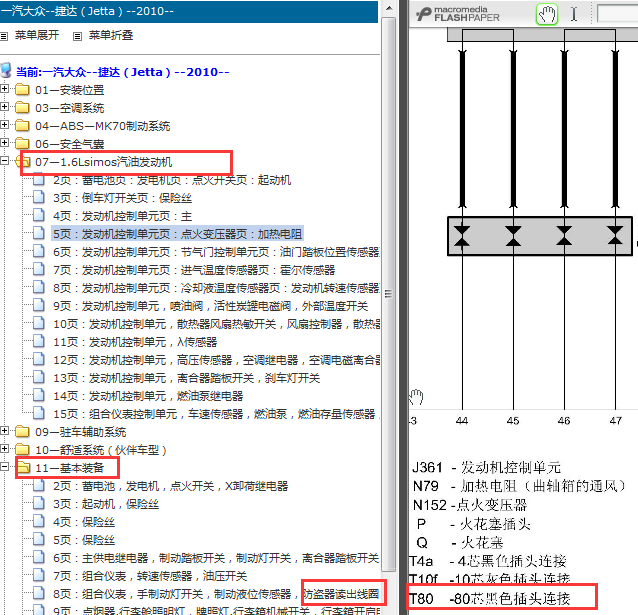Open 3页:起动机,保险丝
This screenshot has height=615, width=638.
(x=106, y=504)
